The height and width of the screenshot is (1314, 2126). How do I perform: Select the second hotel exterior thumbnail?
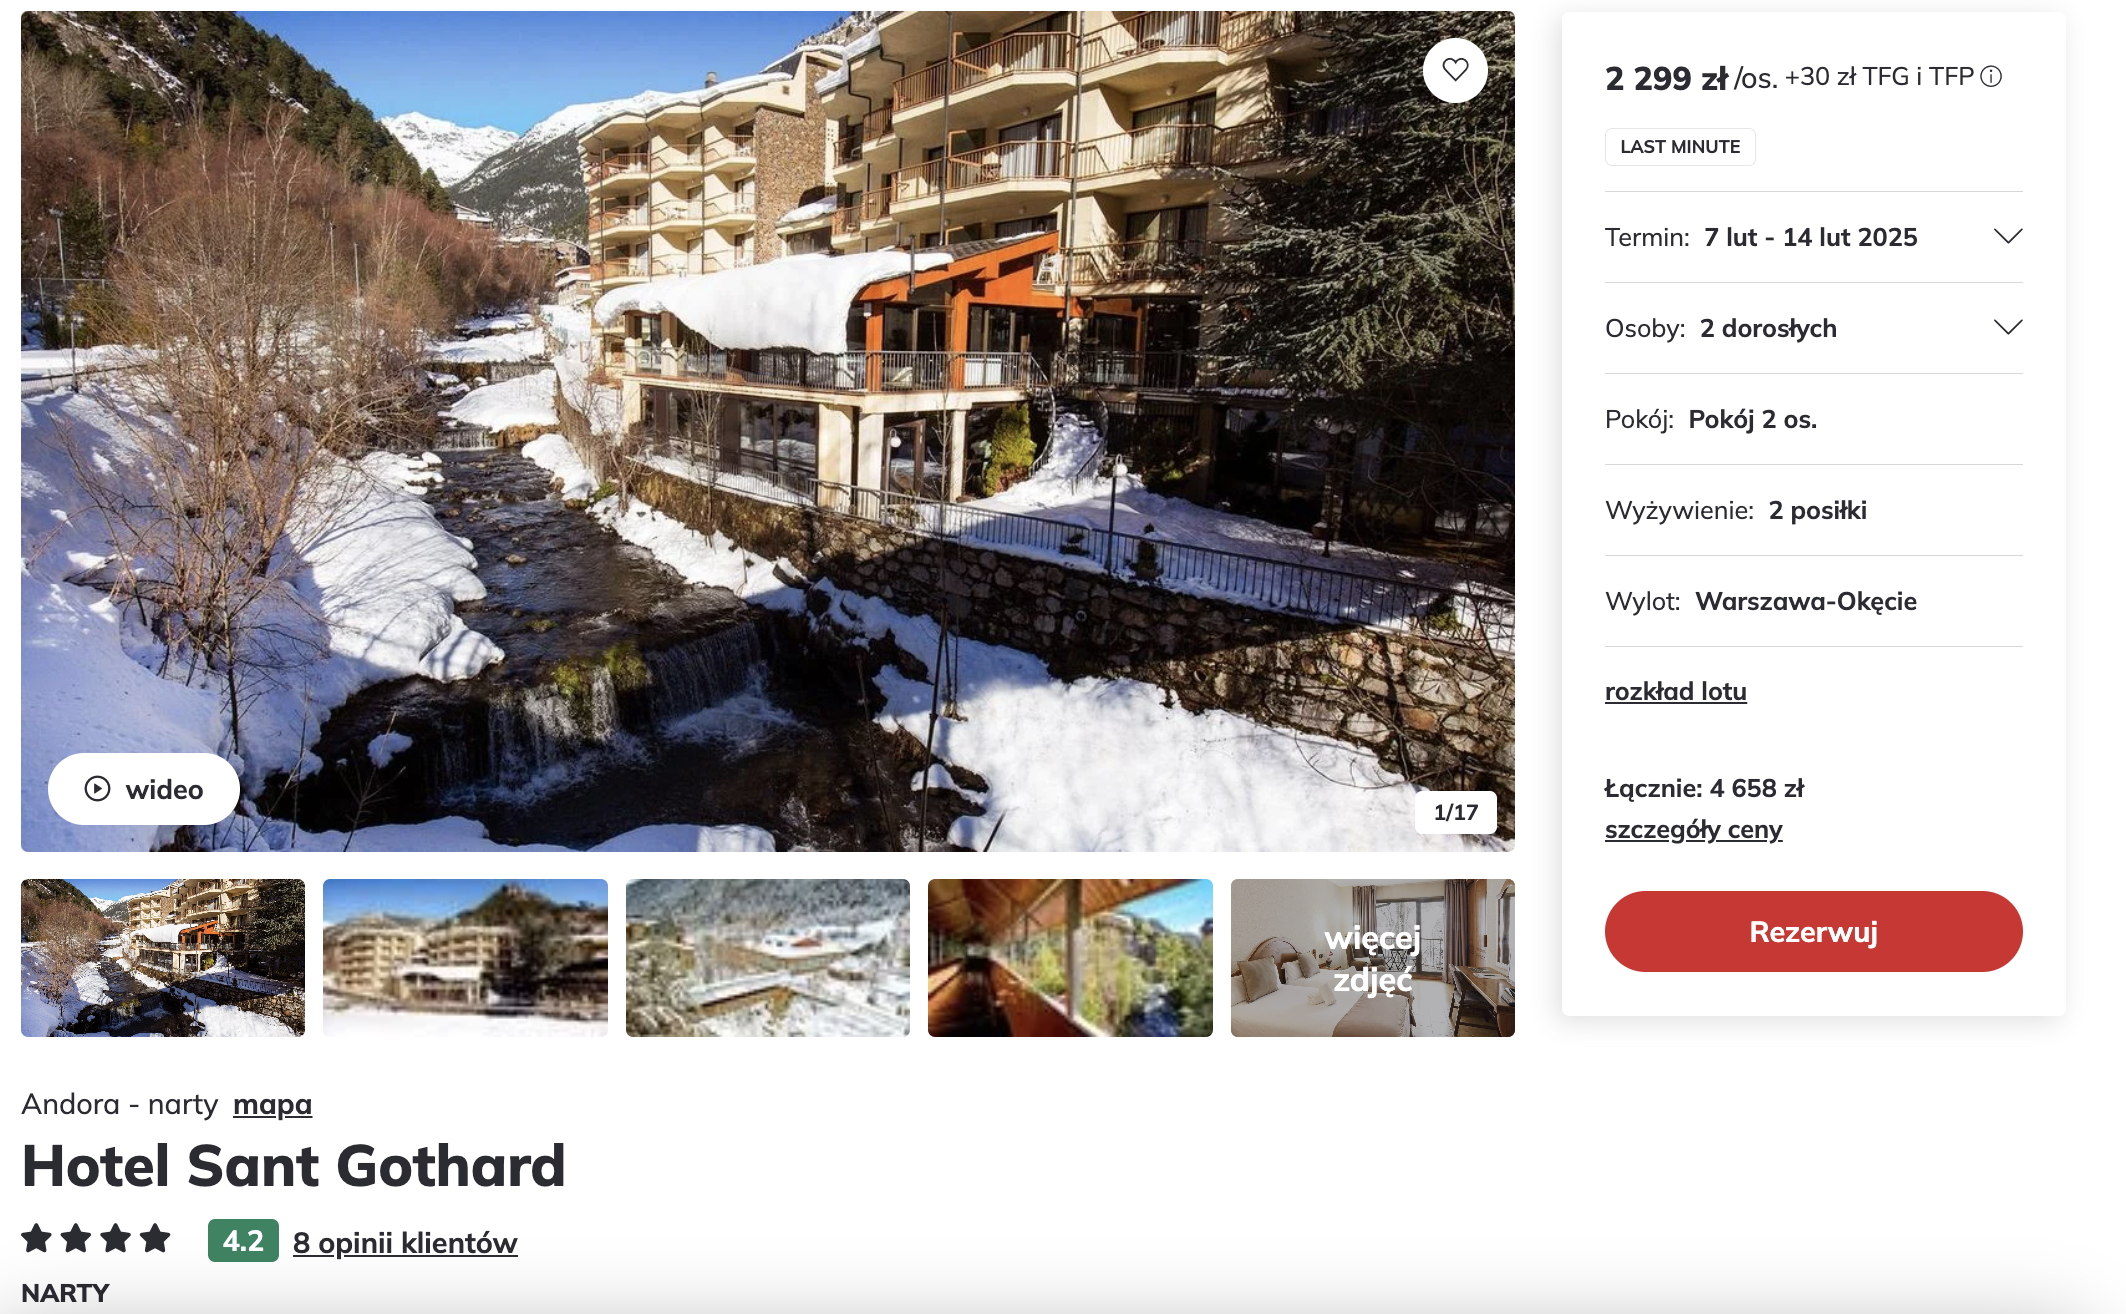tap(465, 958)
